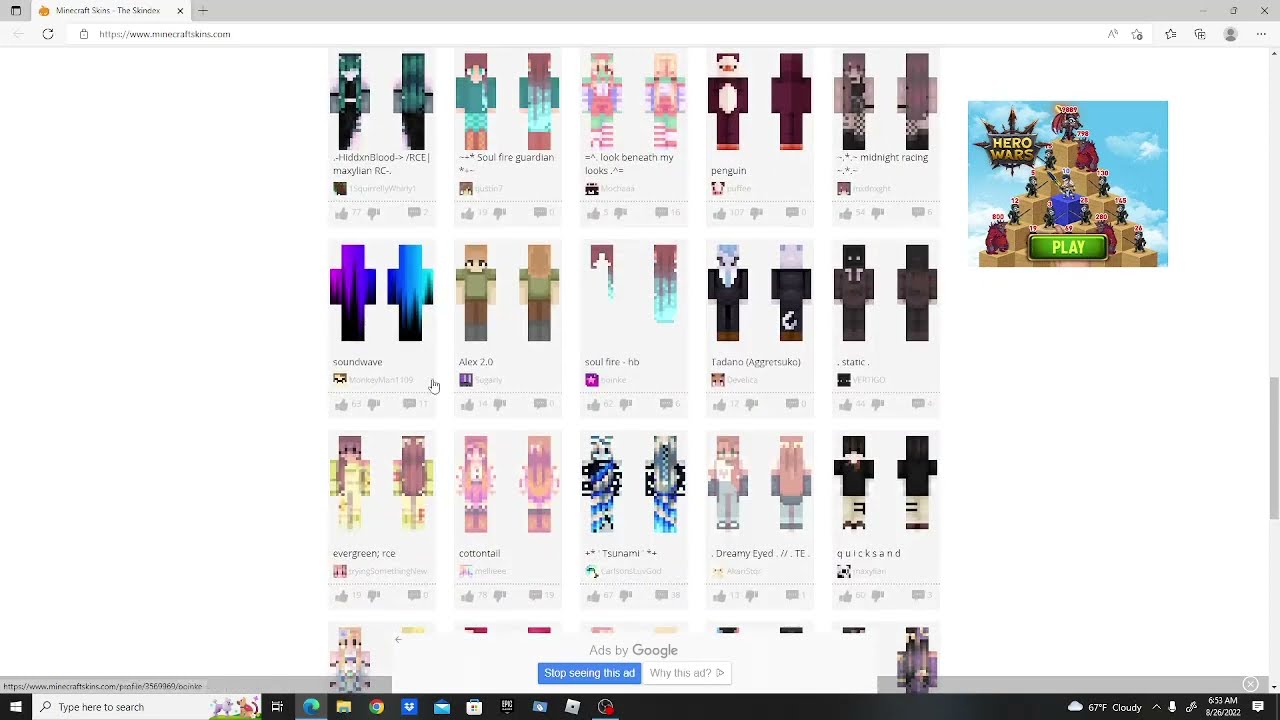
Task: Open Dropbox from the taskbar
Action: 409,707
